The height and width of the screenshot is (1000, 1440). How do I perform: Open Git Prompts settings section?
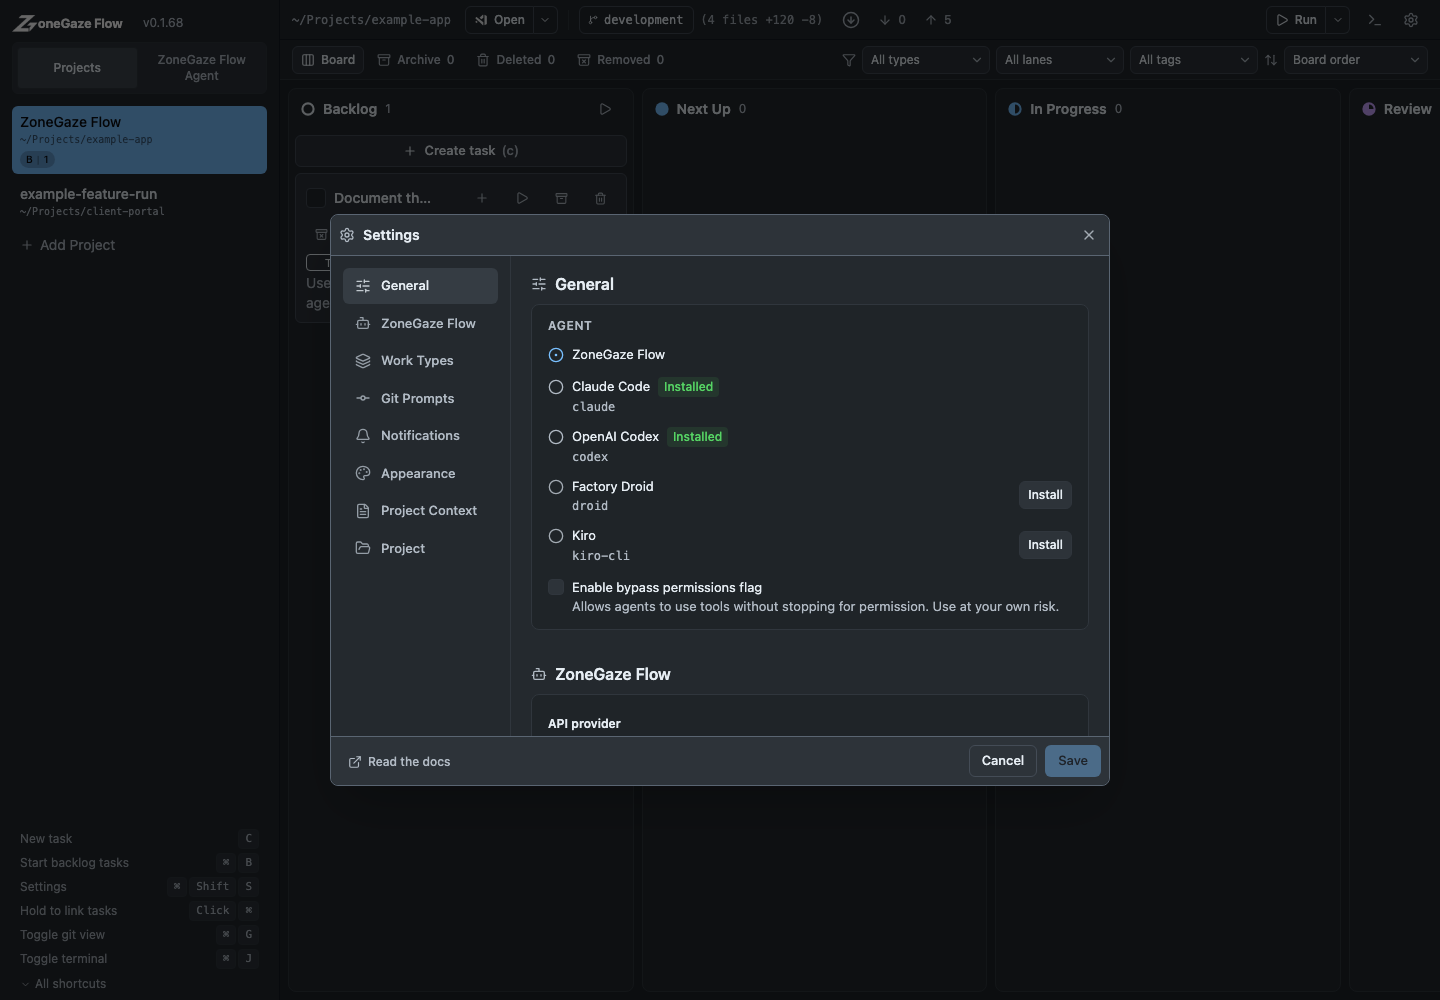tap(420, 399)
